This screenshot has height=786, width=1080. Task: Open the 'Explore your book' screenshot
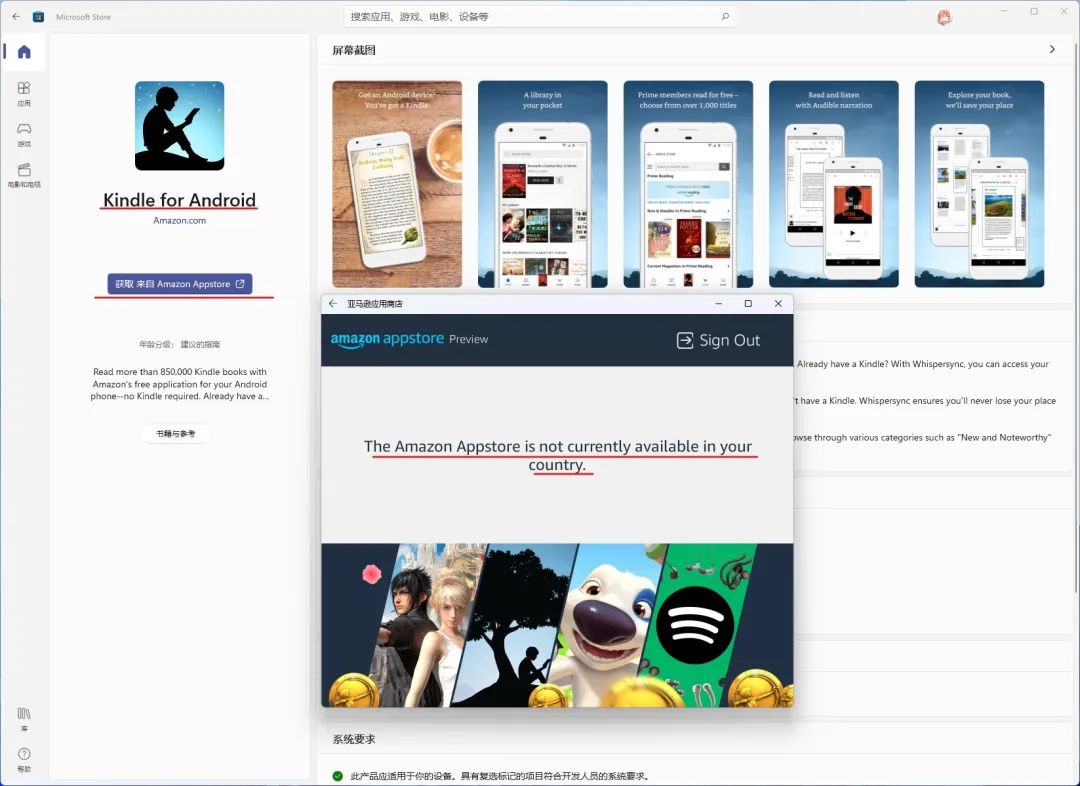point(979,184)
